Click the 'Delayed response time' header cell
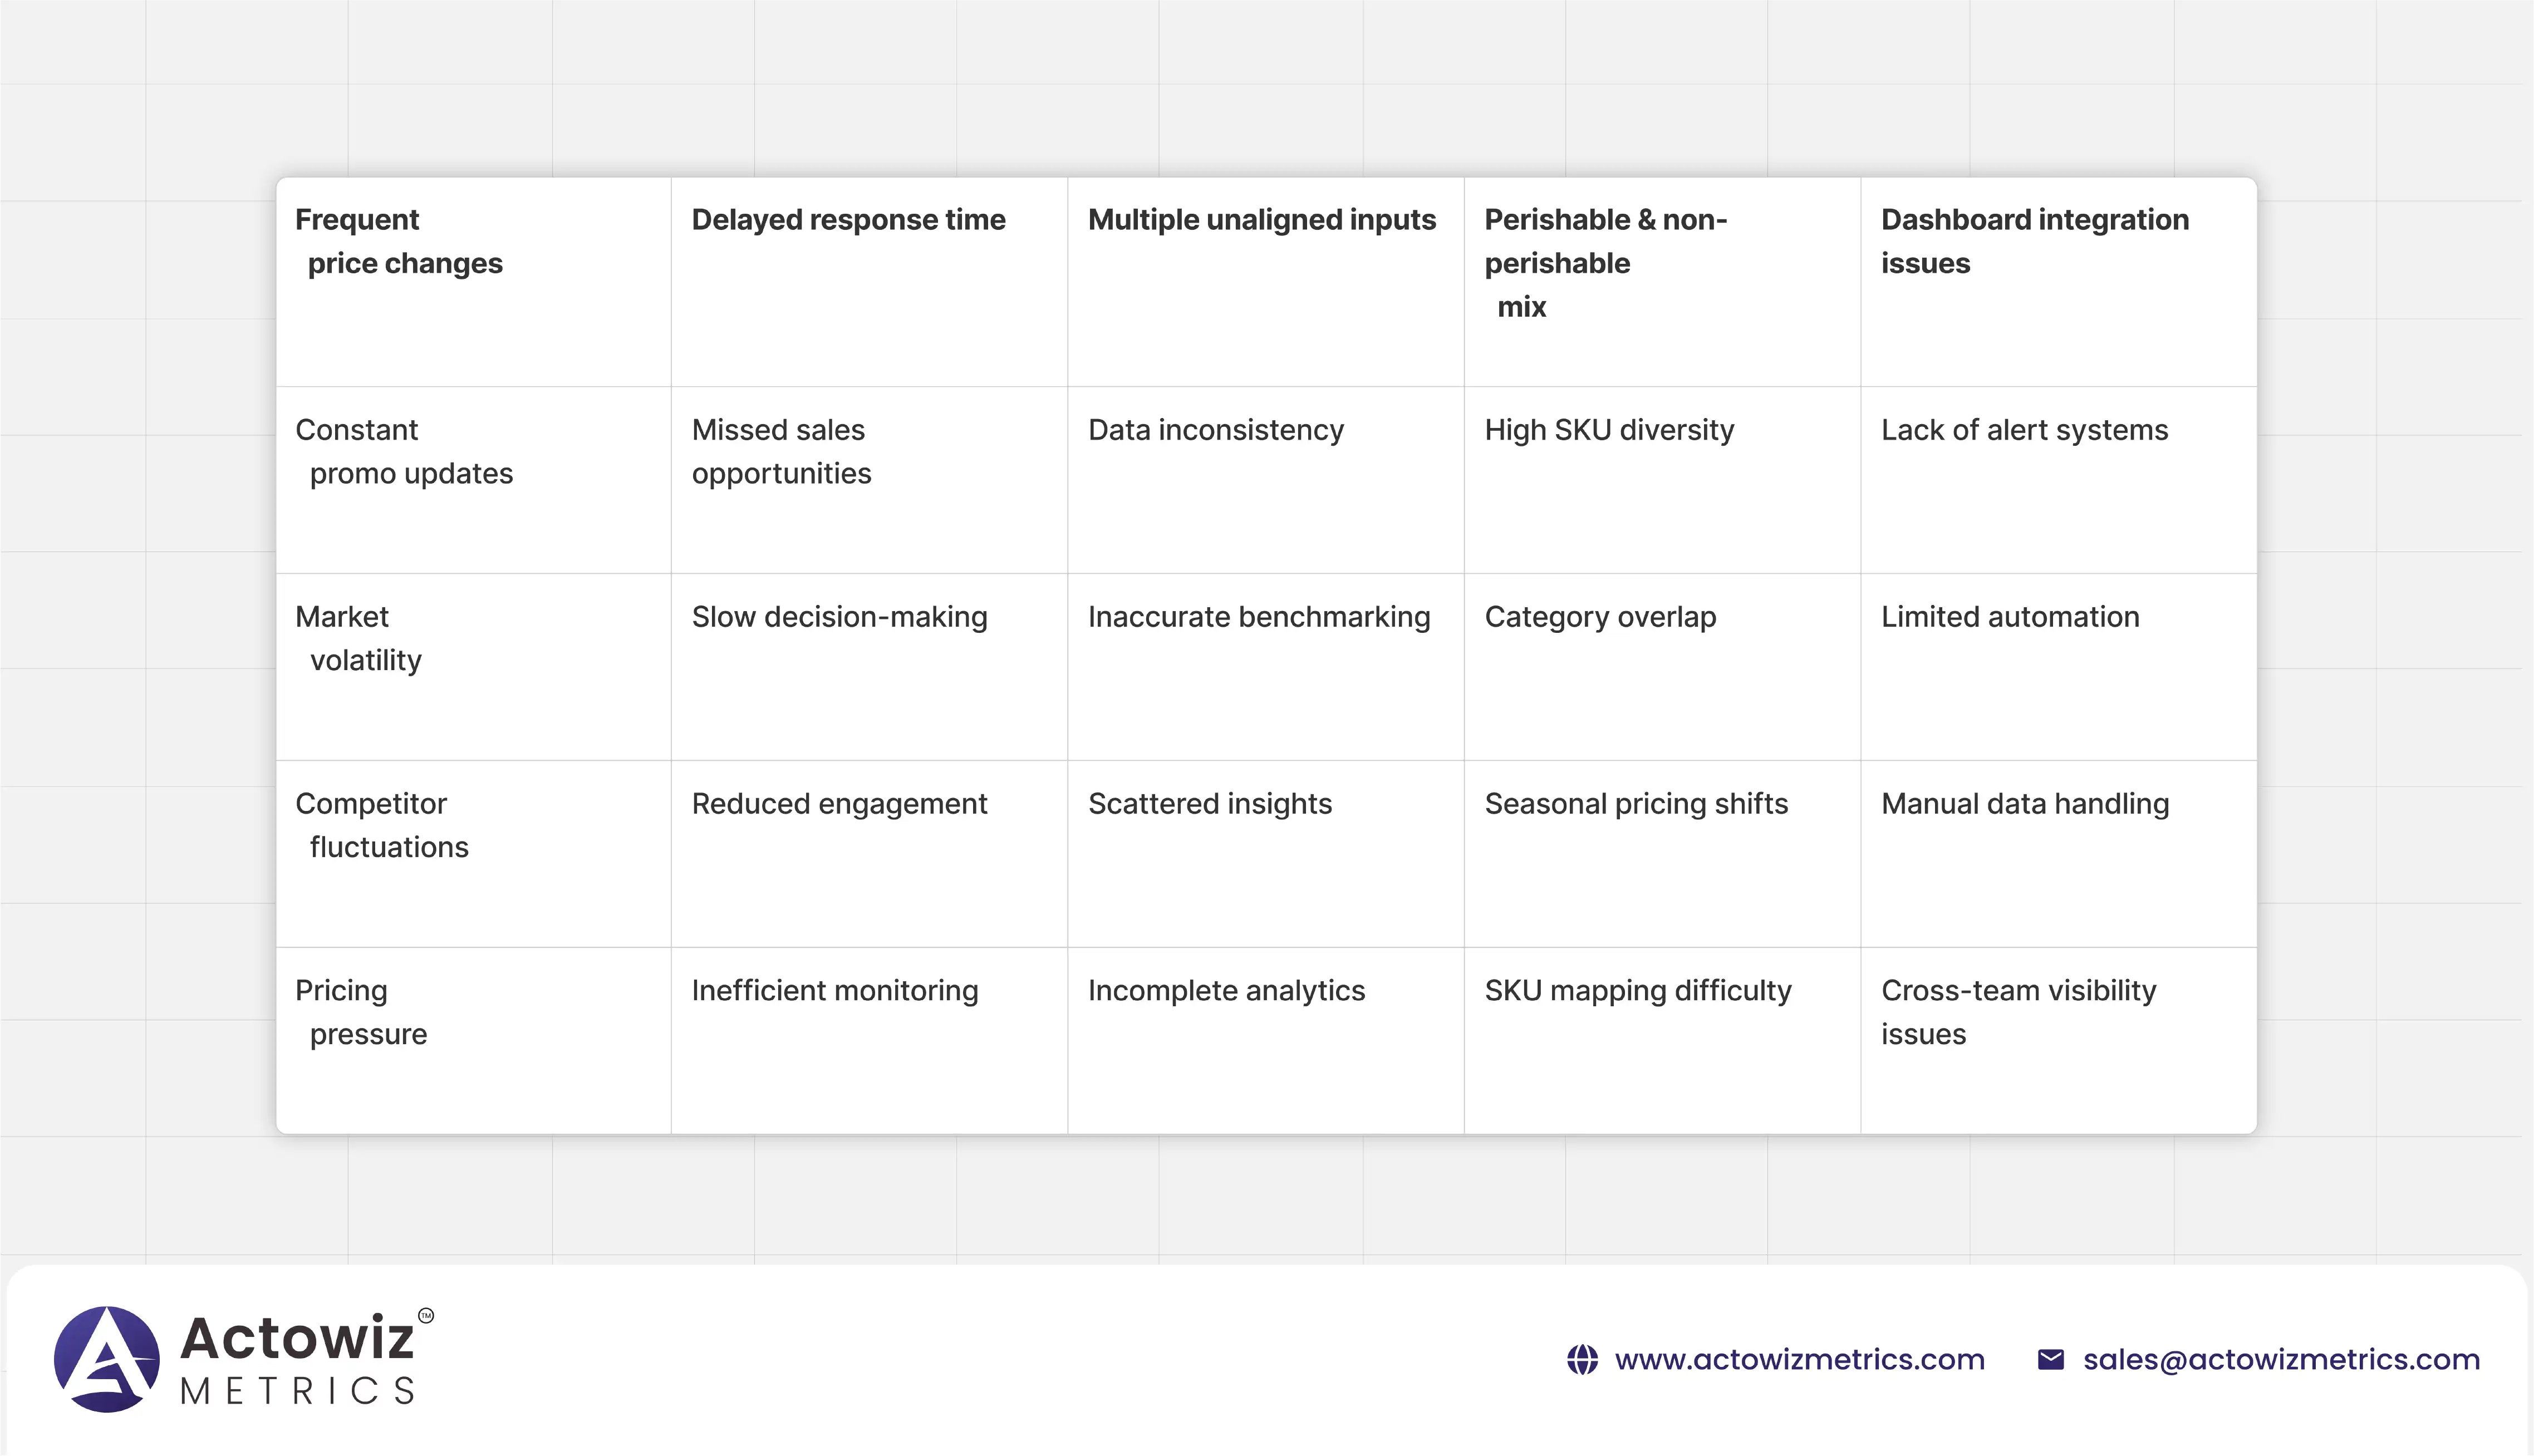Viewport: 2534px width, 1456px height. click(848, 220)
